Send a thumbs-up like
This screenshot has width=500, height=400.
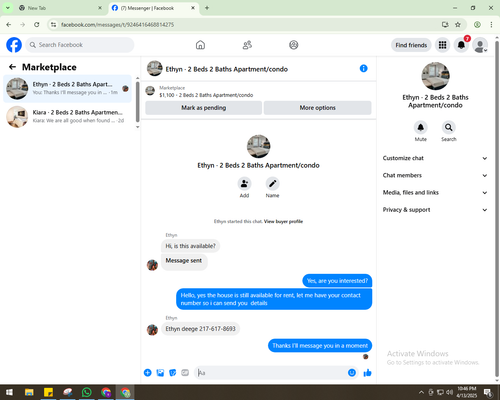click(x=367, y=373)
